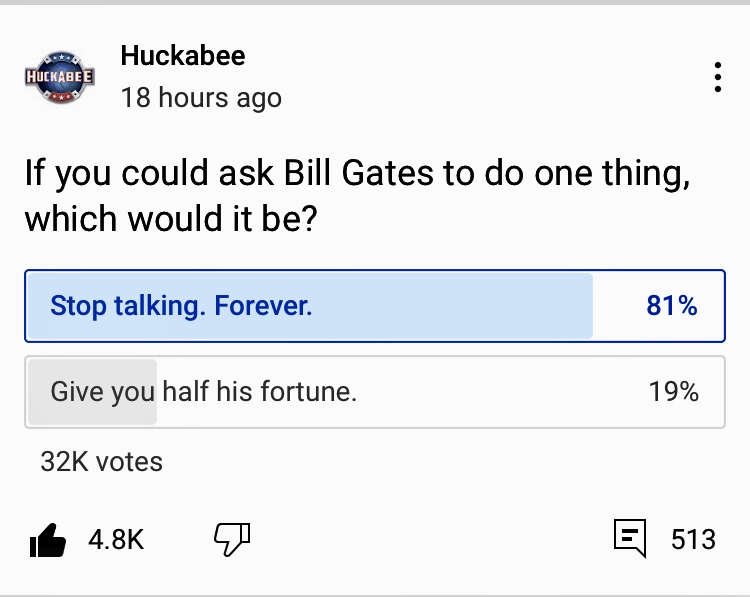Viewport: 750px width, 597px height.
Task: Click the "which would it be?" text line
Action: [171, 218]
